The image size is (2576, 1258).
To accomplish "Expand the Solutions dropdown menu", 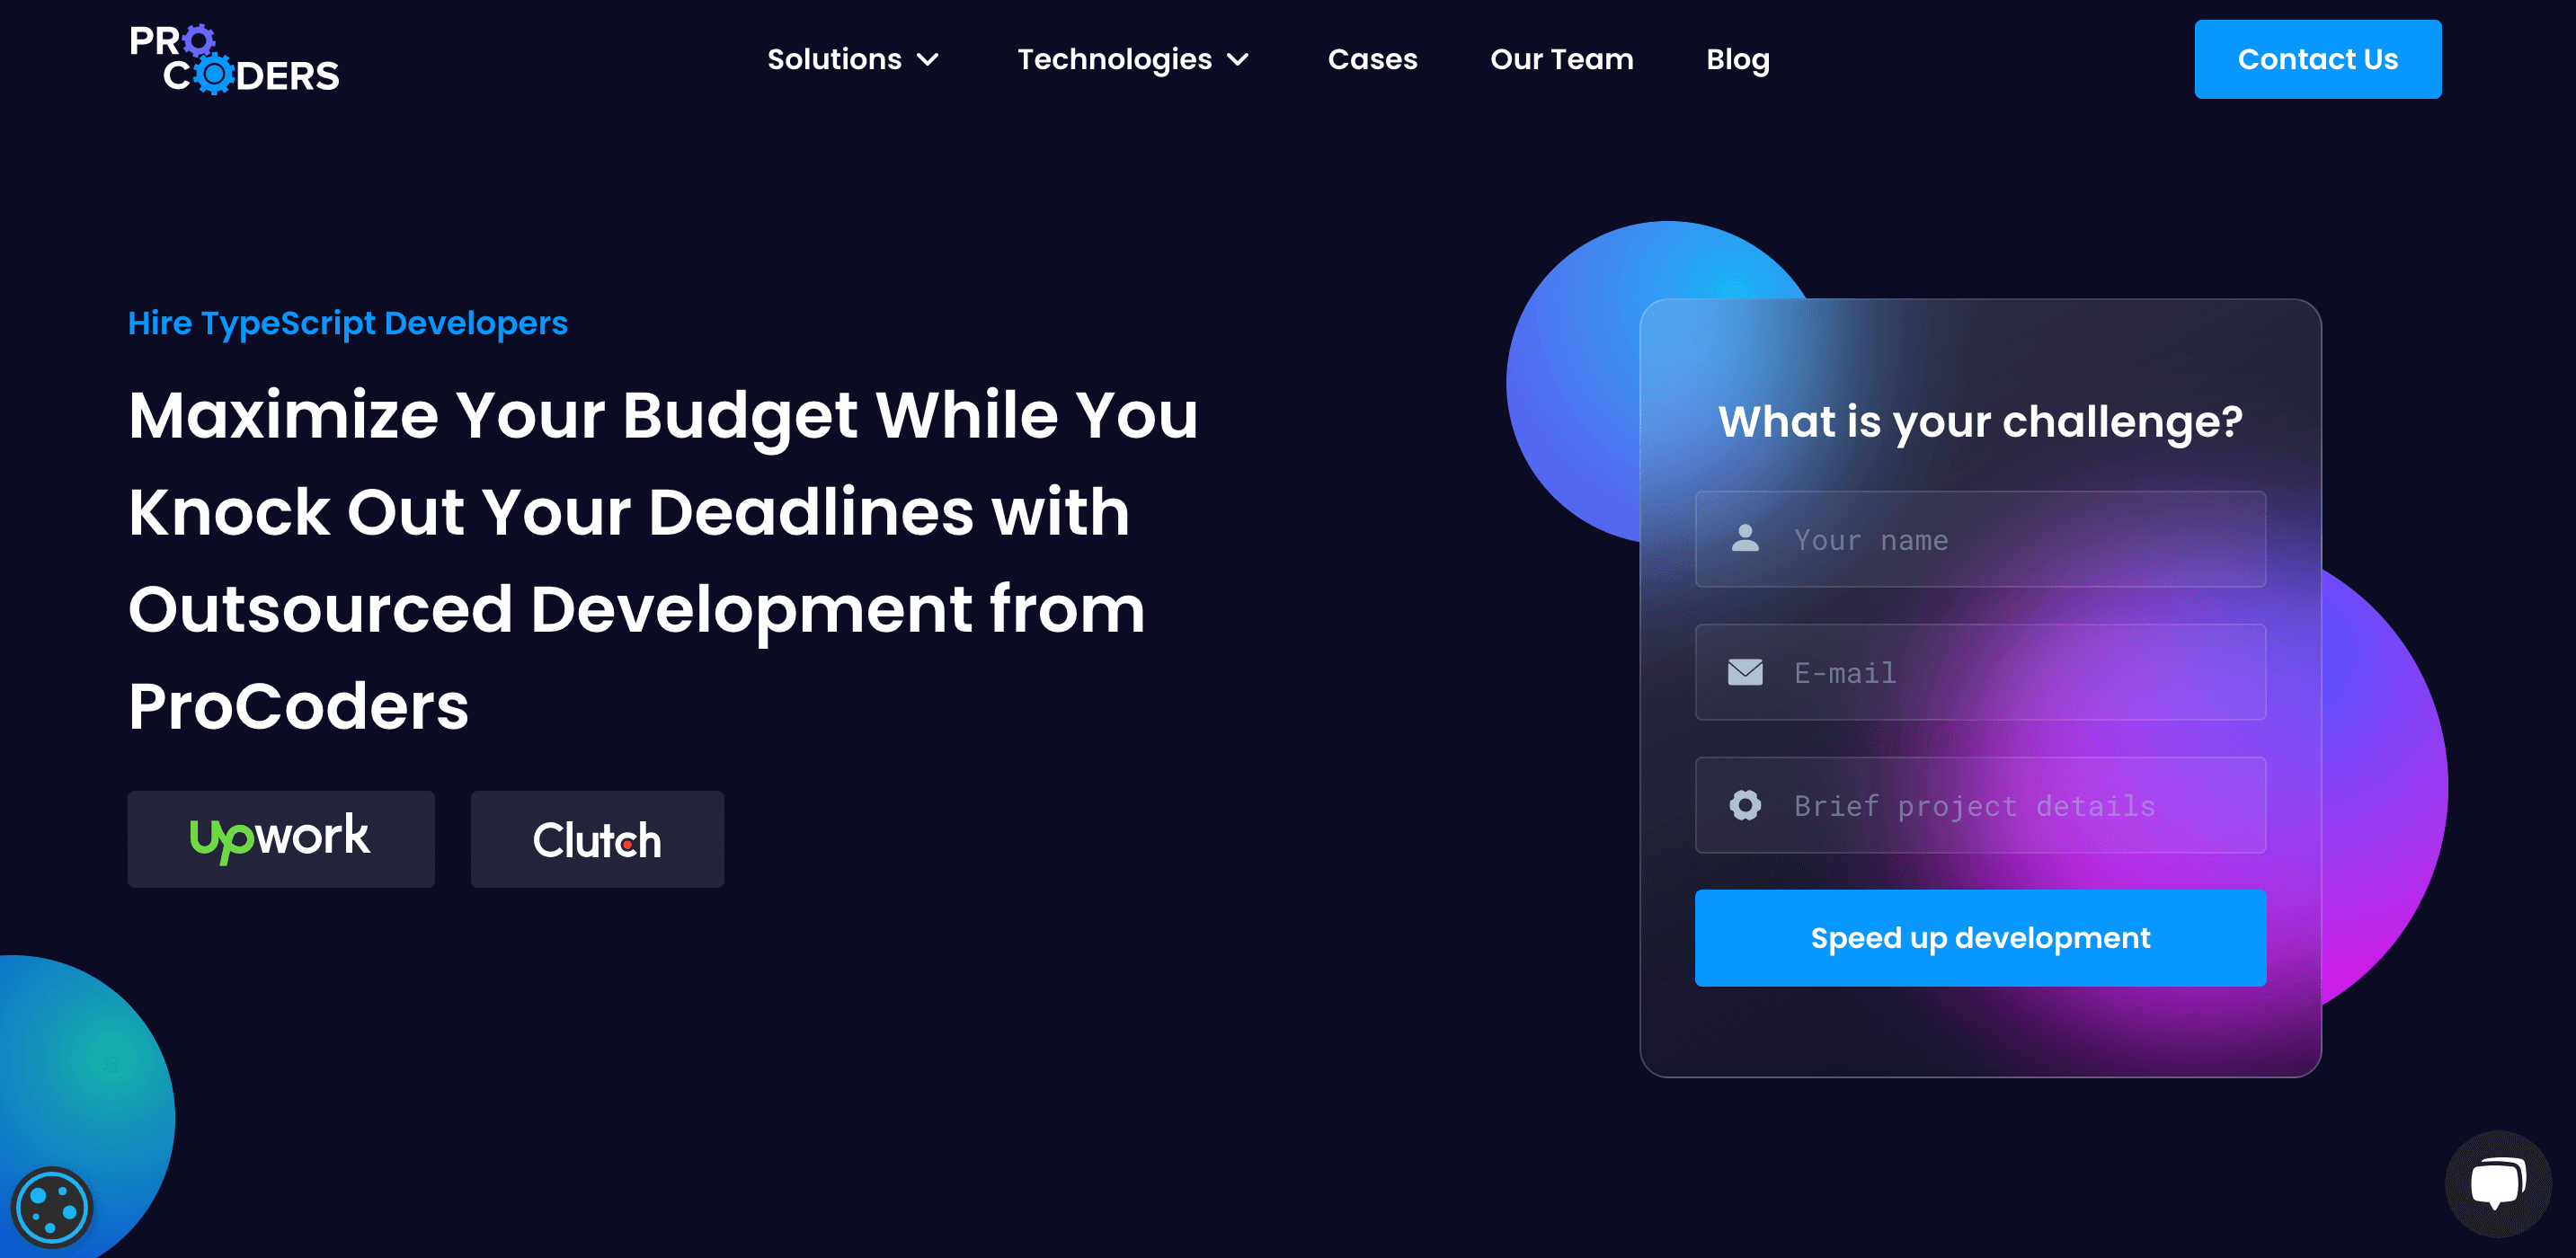I will 853,59.
